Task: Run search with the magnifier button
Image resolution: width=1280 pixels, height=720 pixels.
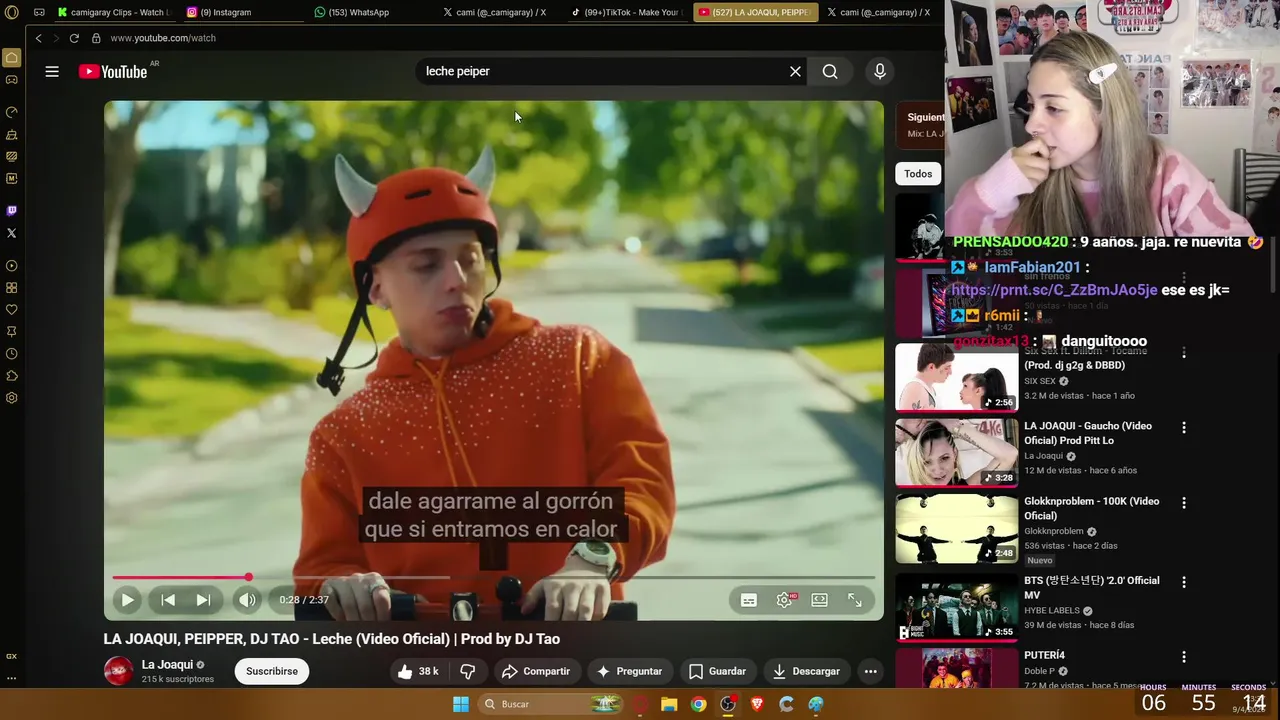Action: (830, 71)
